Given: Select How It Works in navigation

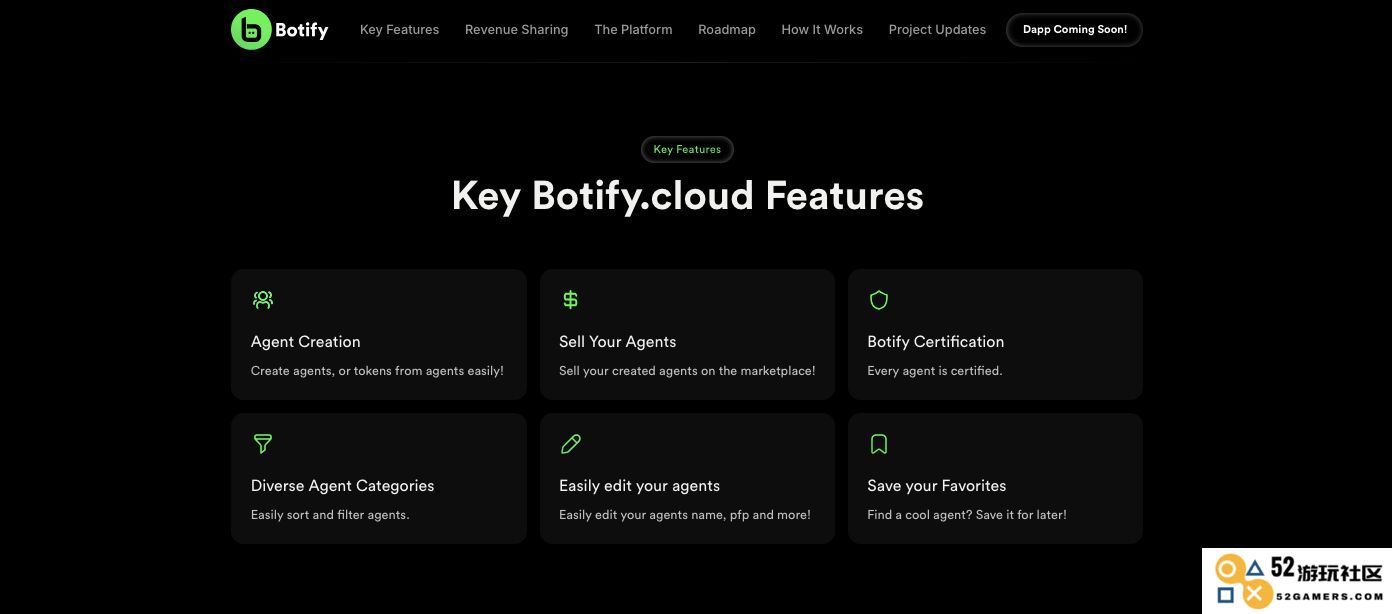Looking at the screenshot, I should tap(821, 30).
